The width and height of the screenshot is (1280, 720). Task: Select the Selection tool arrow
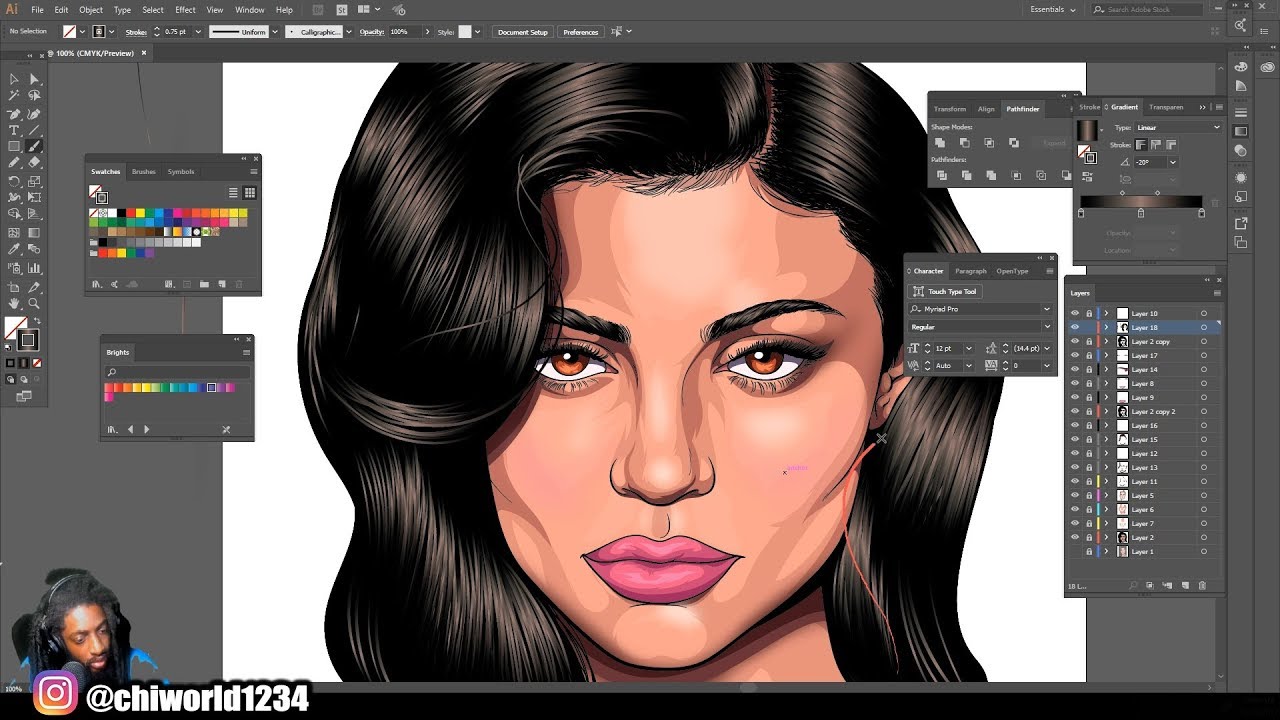tap(14, 79)
